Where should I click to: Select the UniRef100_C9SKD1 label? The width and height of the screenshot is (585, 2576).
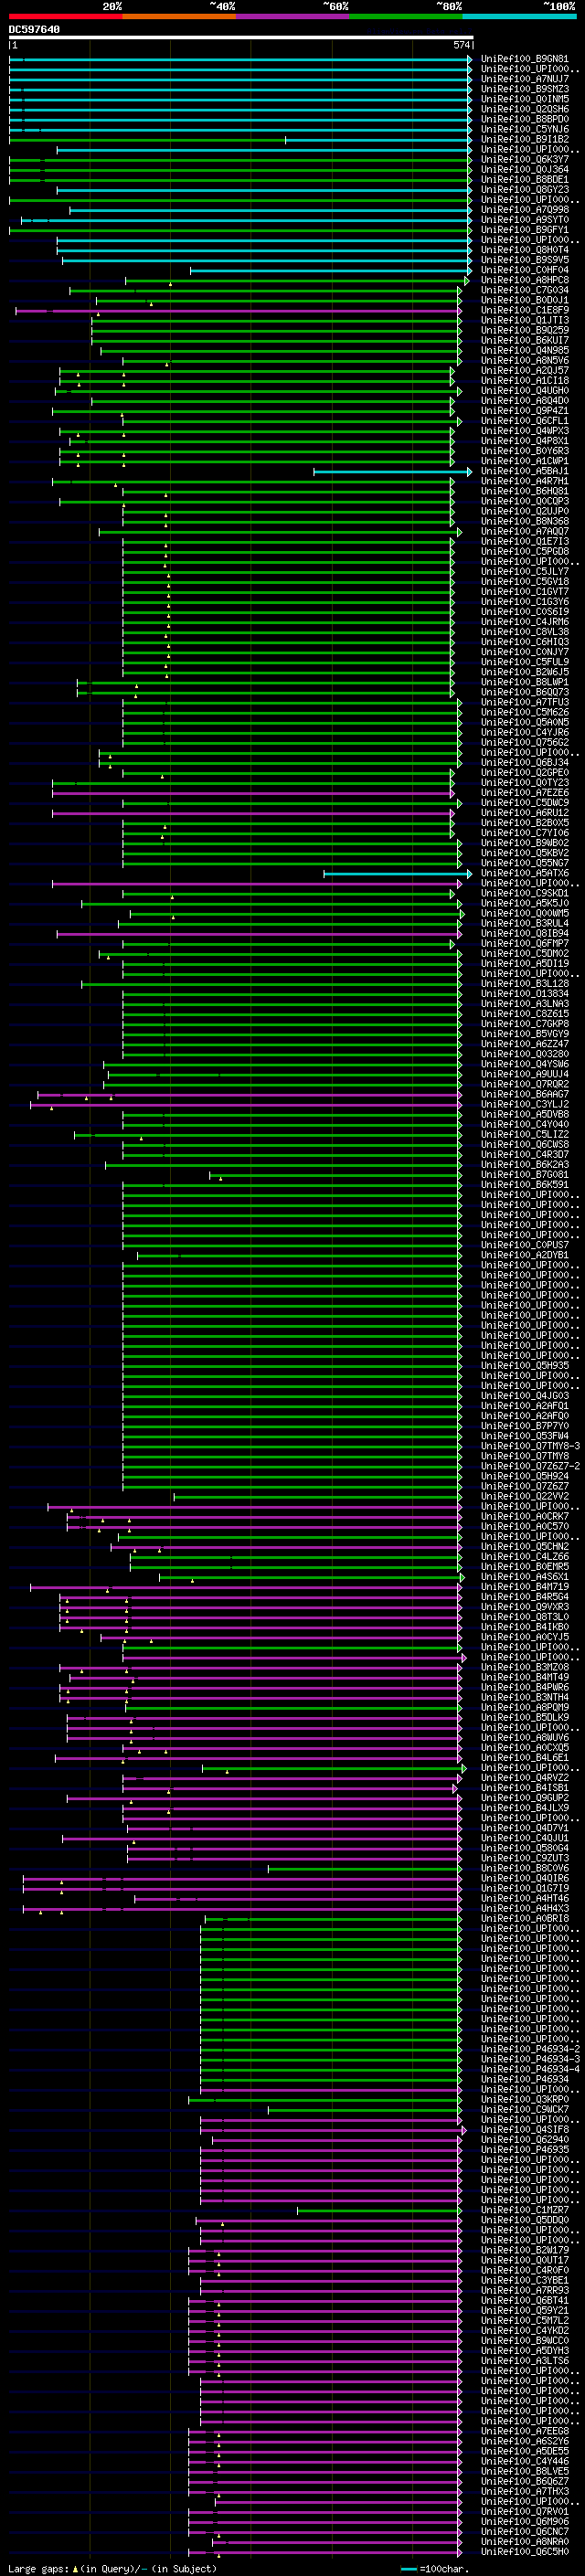tap(525, 893)
